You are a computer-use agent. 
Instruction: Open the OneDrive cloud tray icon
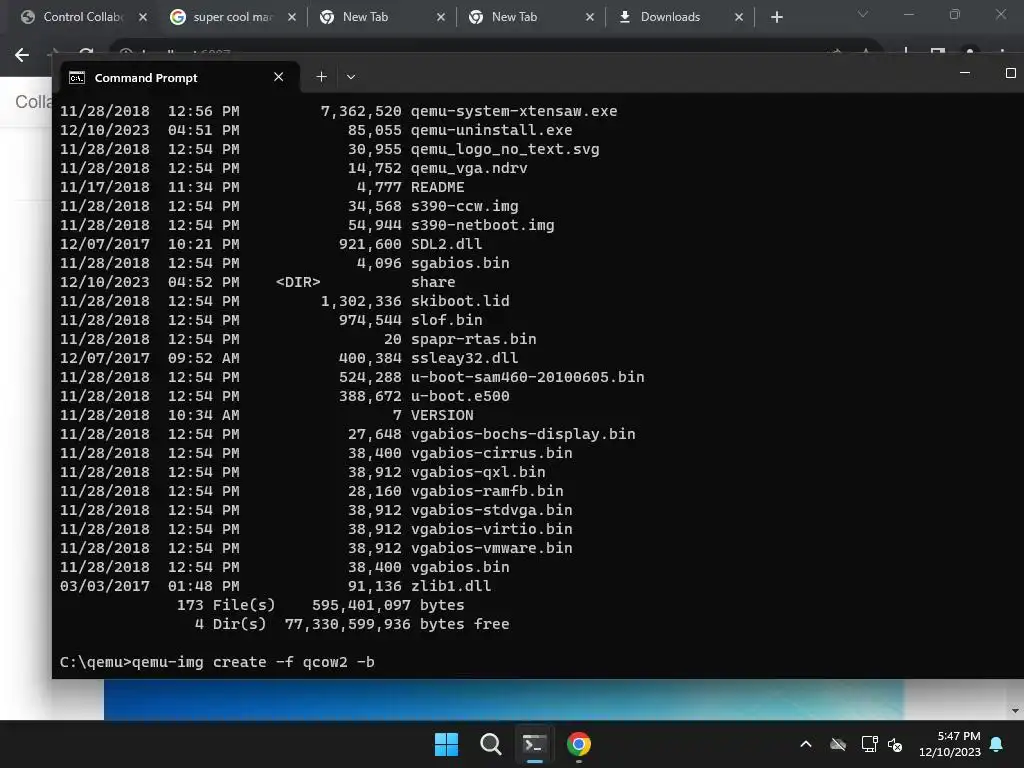tap(838, 744)
